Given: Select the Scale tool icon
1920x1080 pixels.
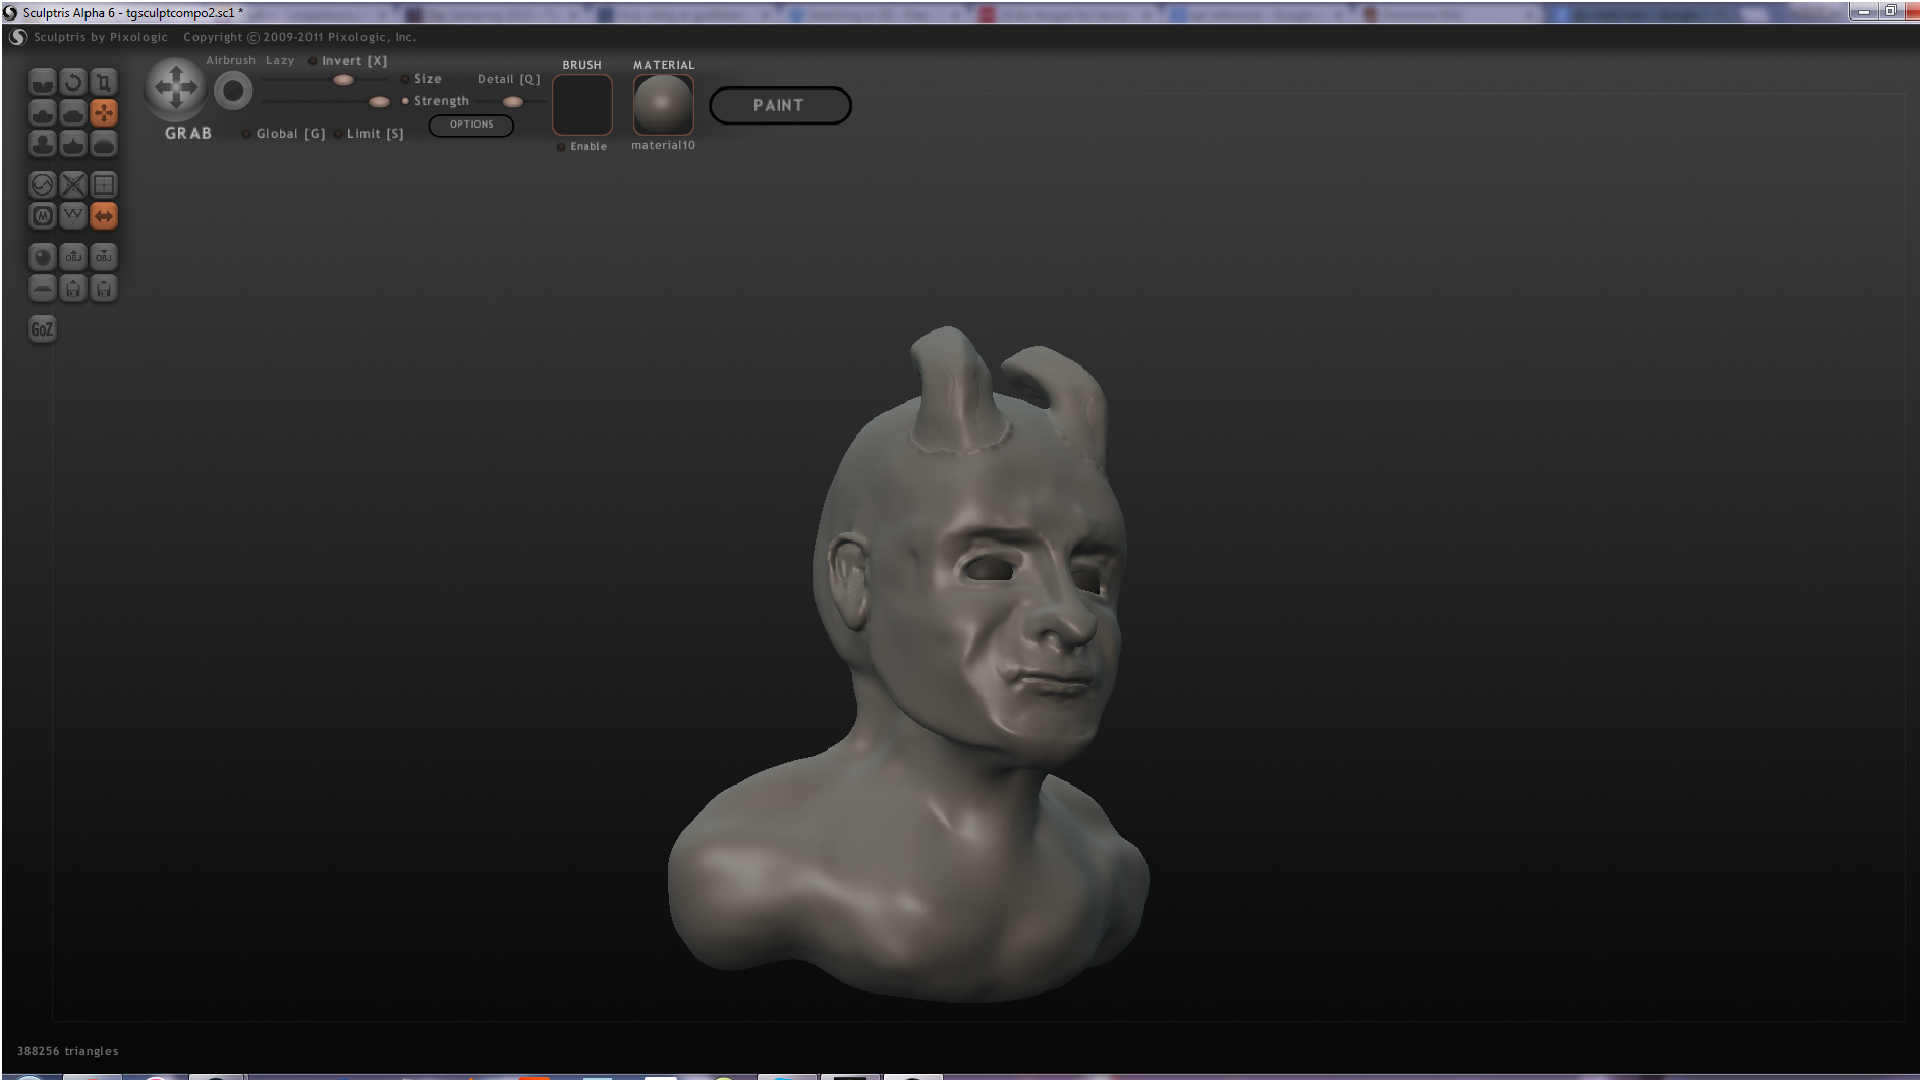Looking at the screenshot, I should 104,82.
